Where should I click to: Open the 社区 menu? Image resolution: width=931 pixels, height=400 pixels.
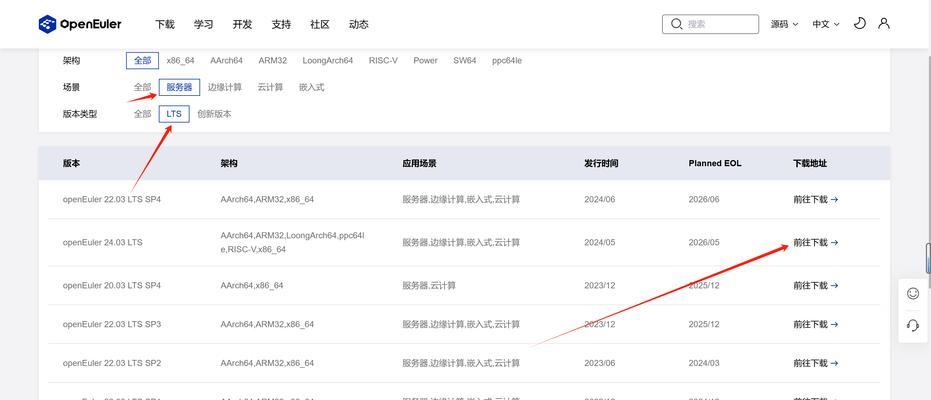point(319,24)
